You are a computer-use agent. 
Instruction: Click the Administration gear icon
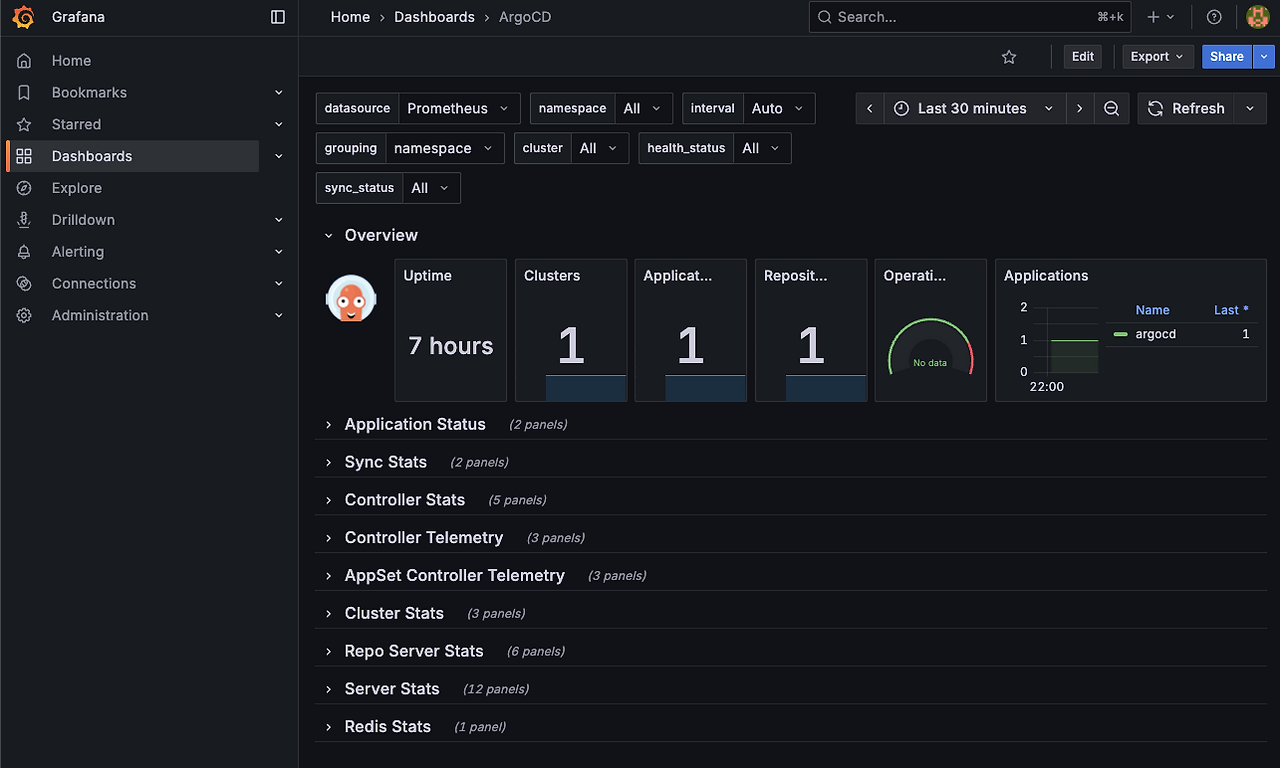click(x=24, y=315)
